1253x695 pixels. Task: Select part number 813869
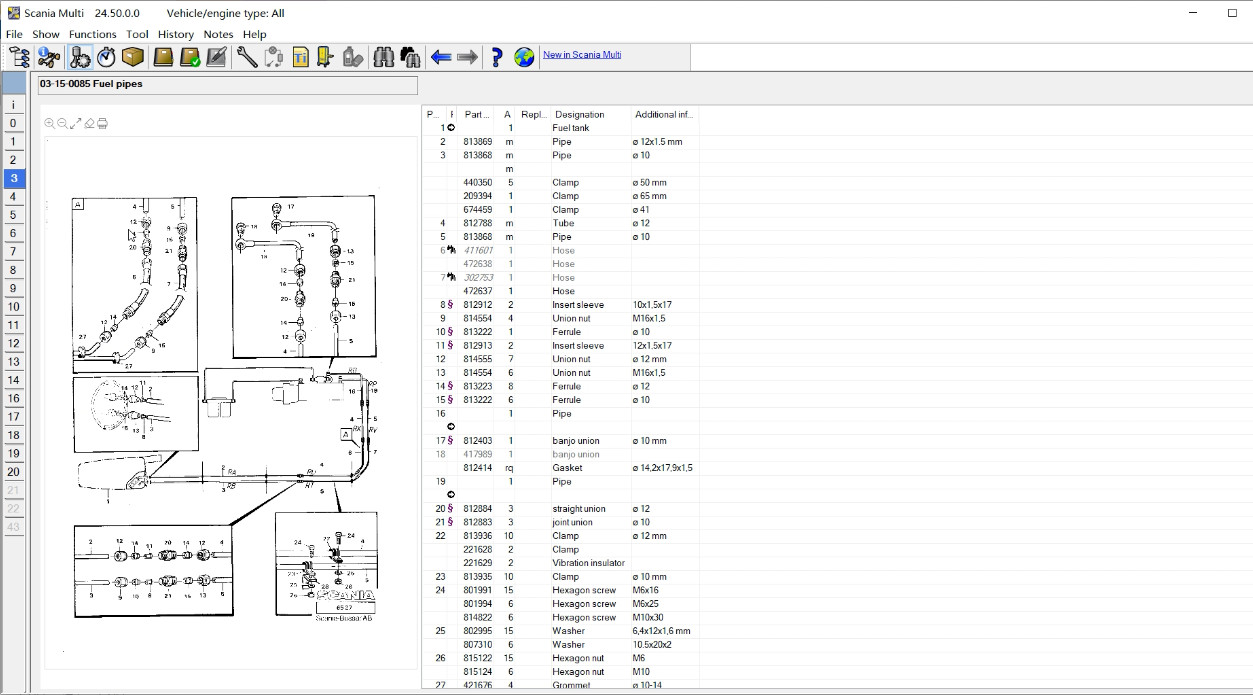tap(477, 142)
